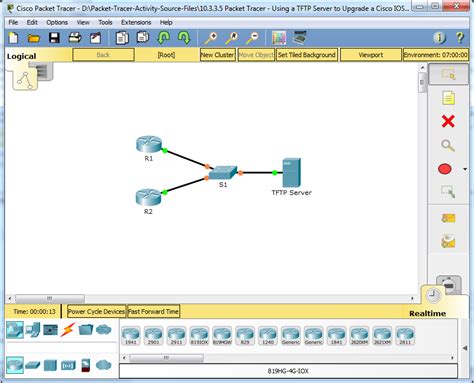Click the question mark Help icon

tap(460, 38)
